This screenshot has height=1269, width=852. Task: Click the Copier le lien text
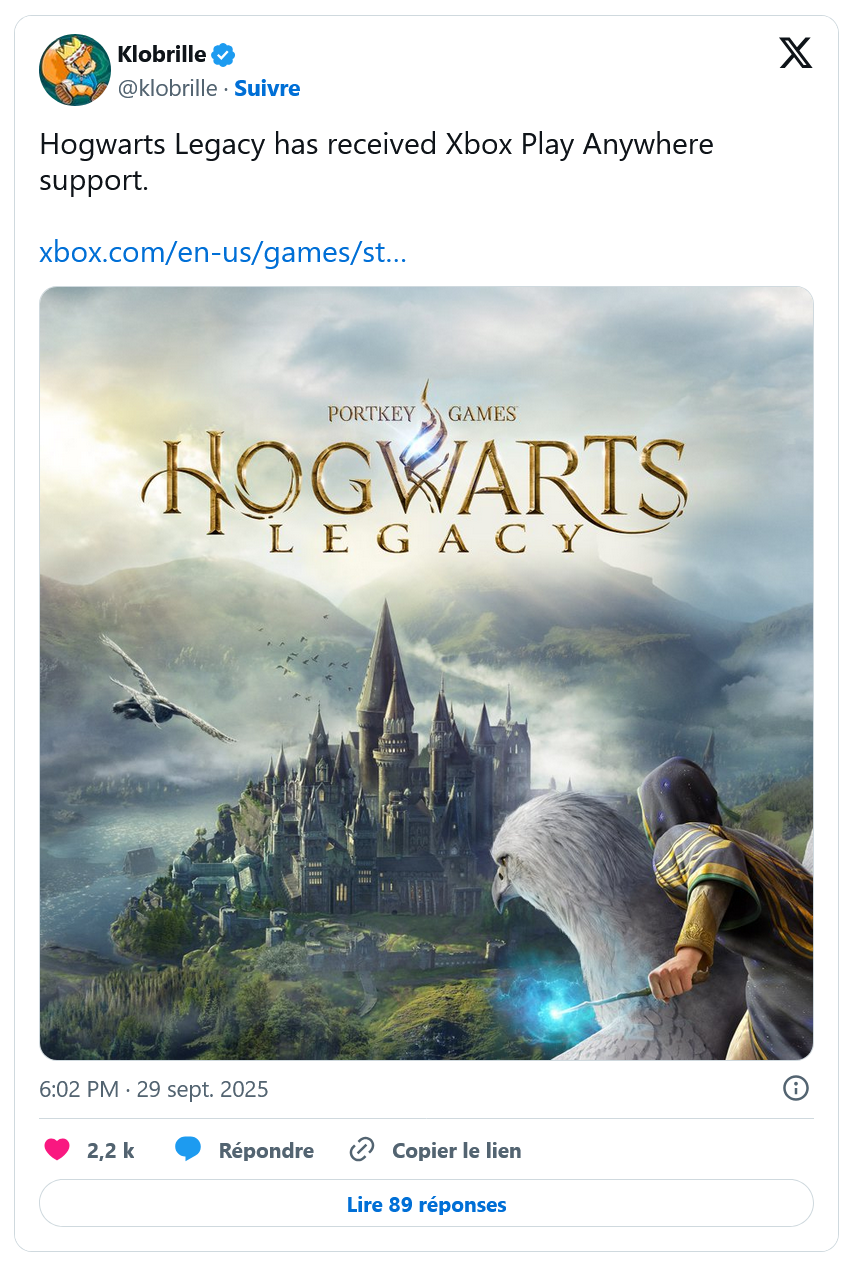[x=456, y=1151]
